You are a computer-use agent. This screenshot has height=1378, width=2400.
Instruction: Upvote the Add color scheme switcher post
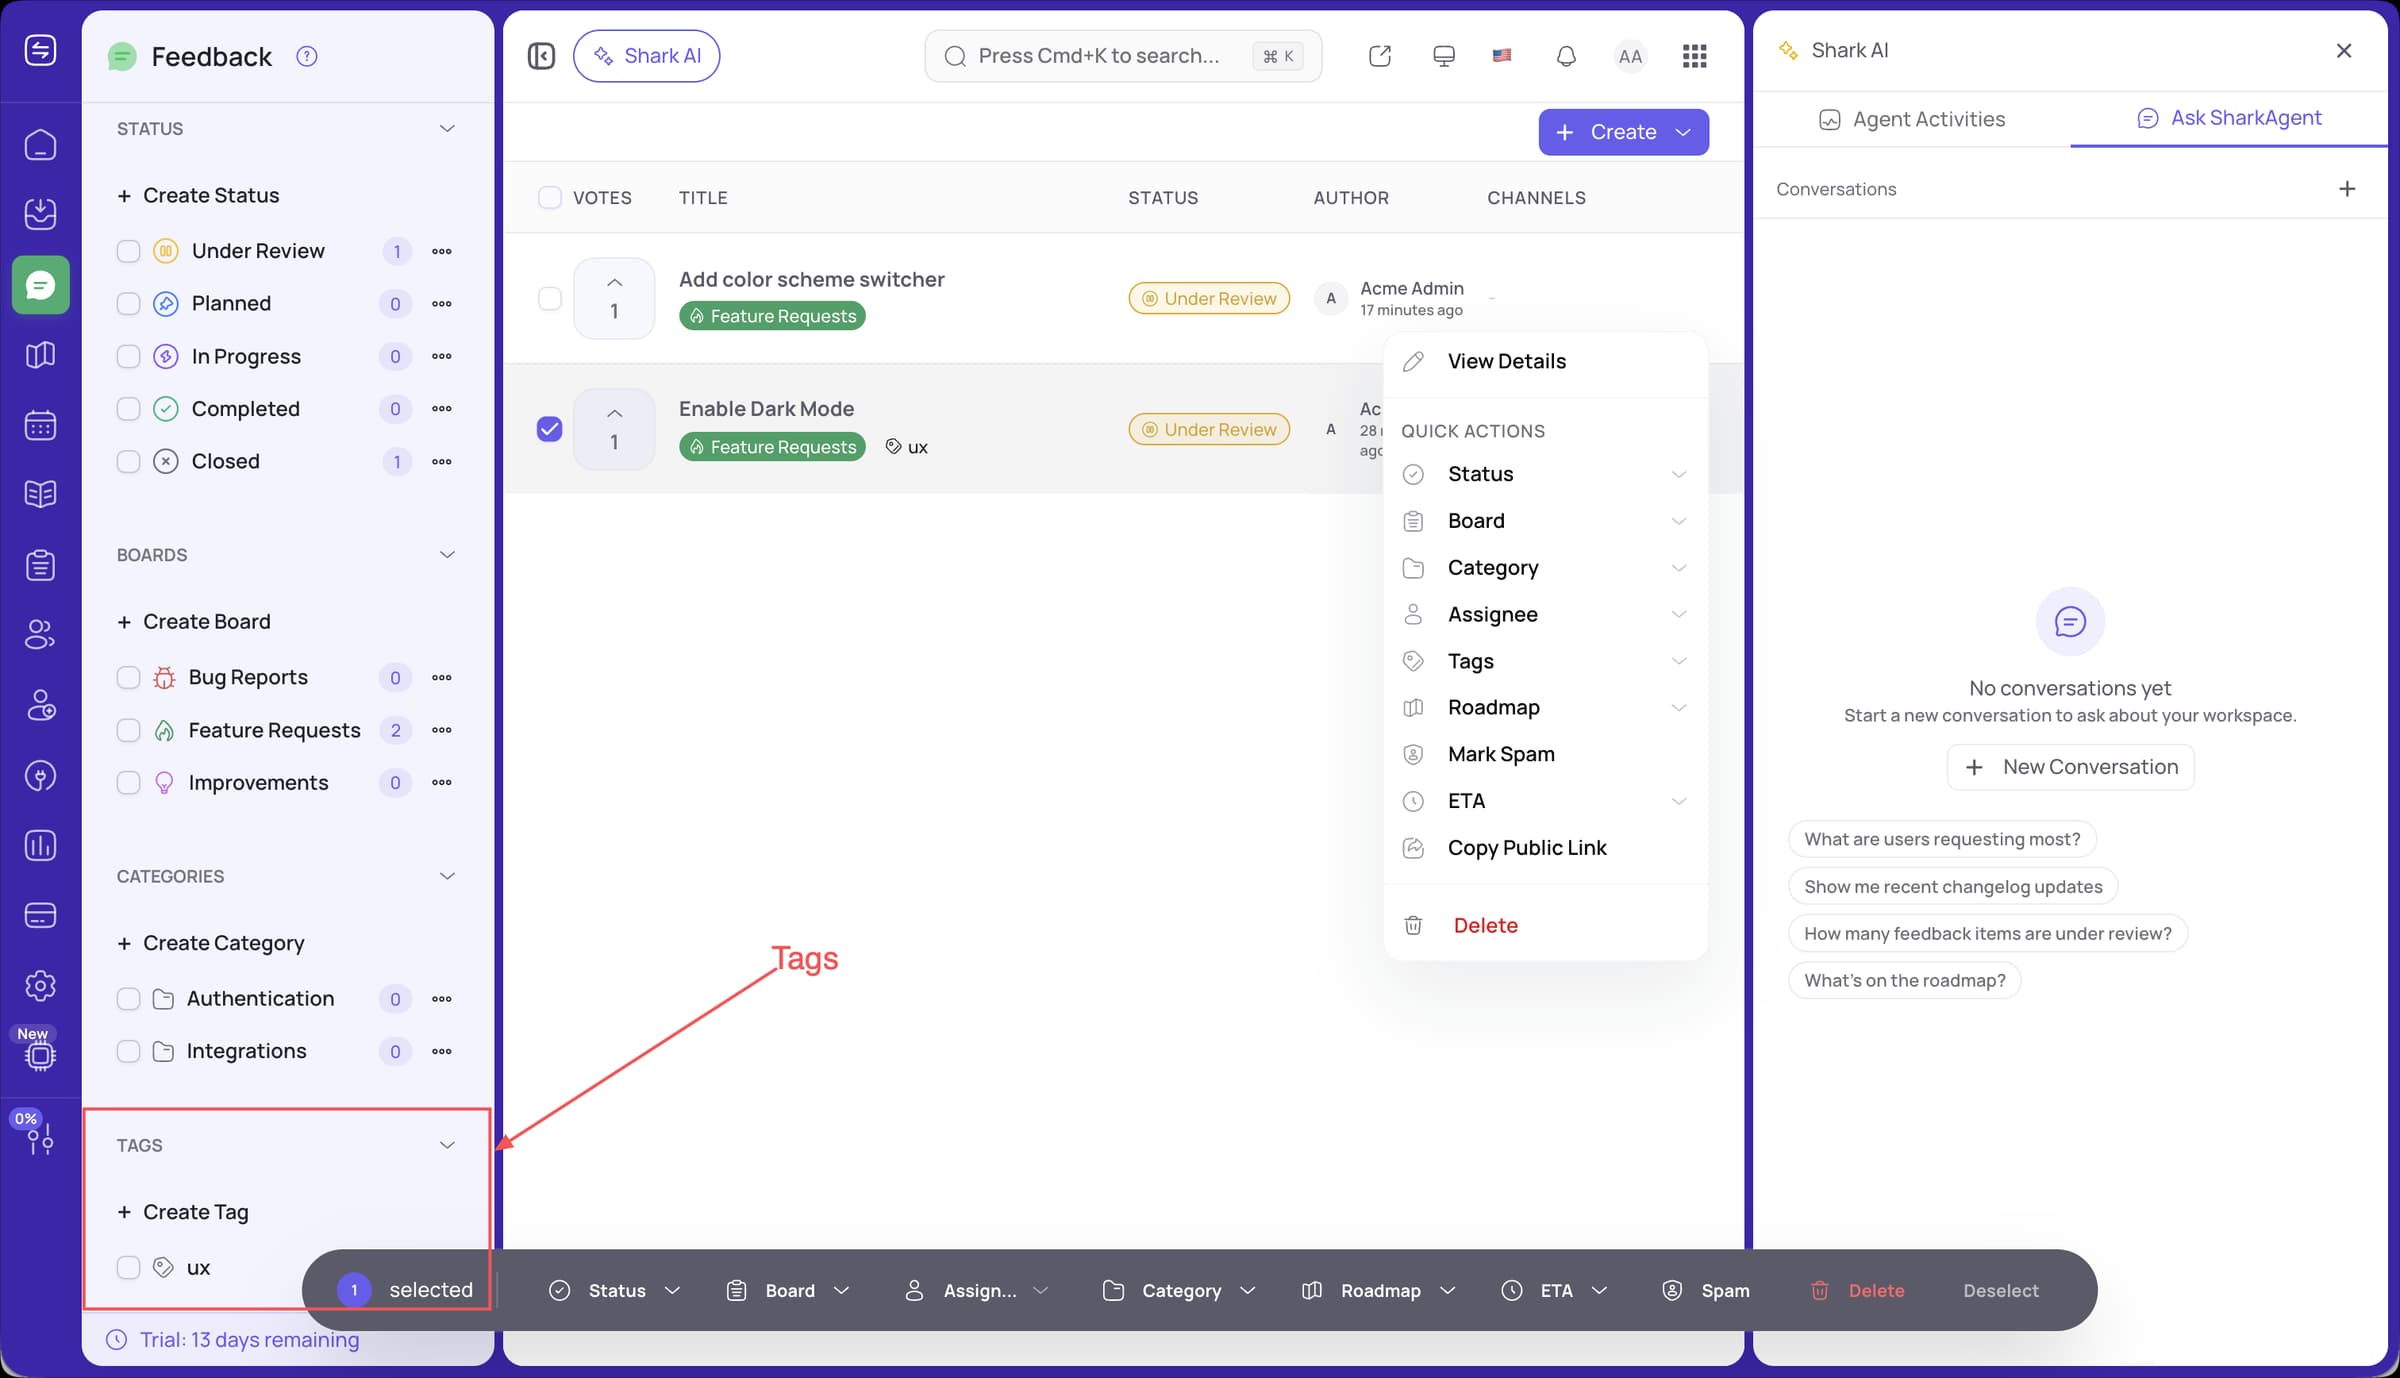pyautogui.click(x=614, y=298)
